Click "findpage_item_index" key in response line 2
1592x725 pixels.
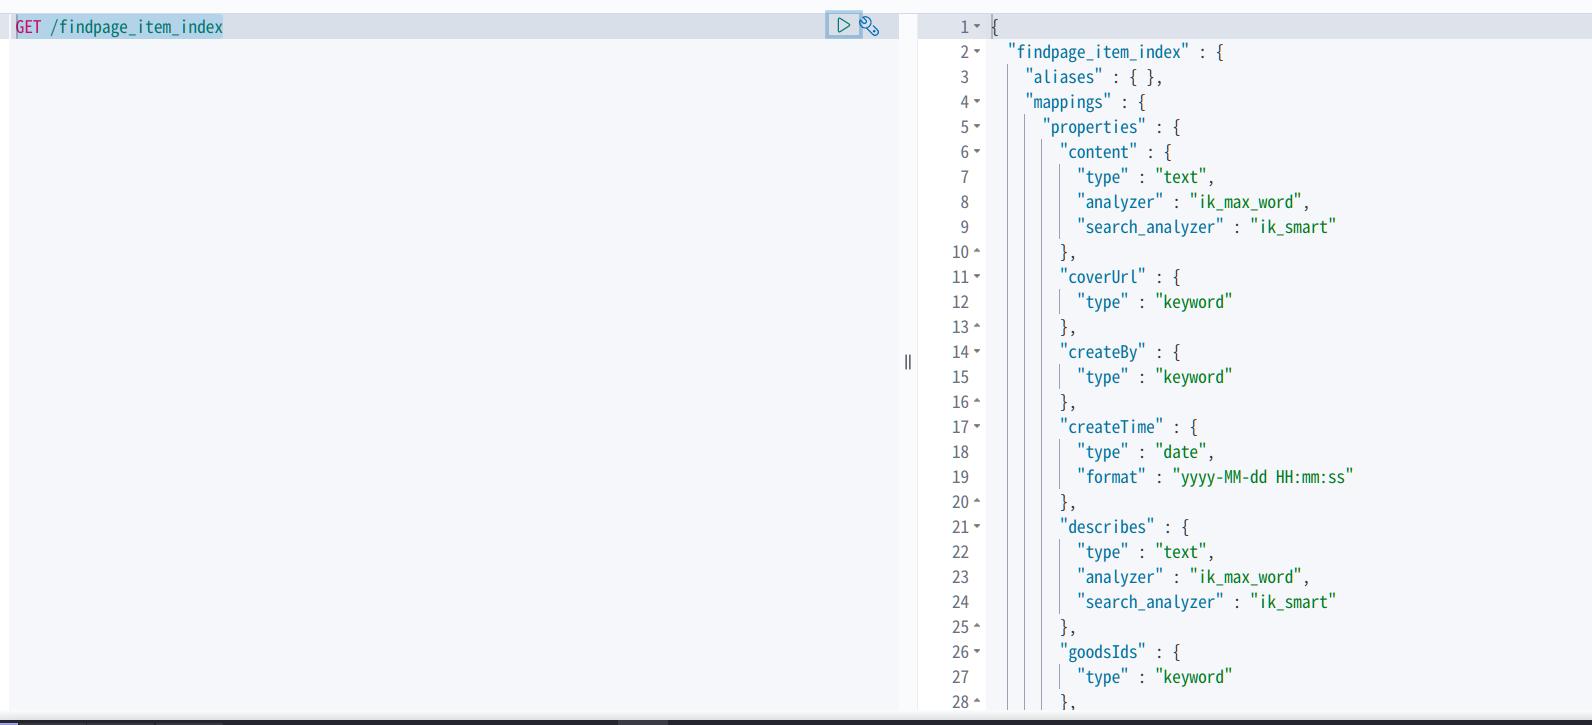(1098, 52)
